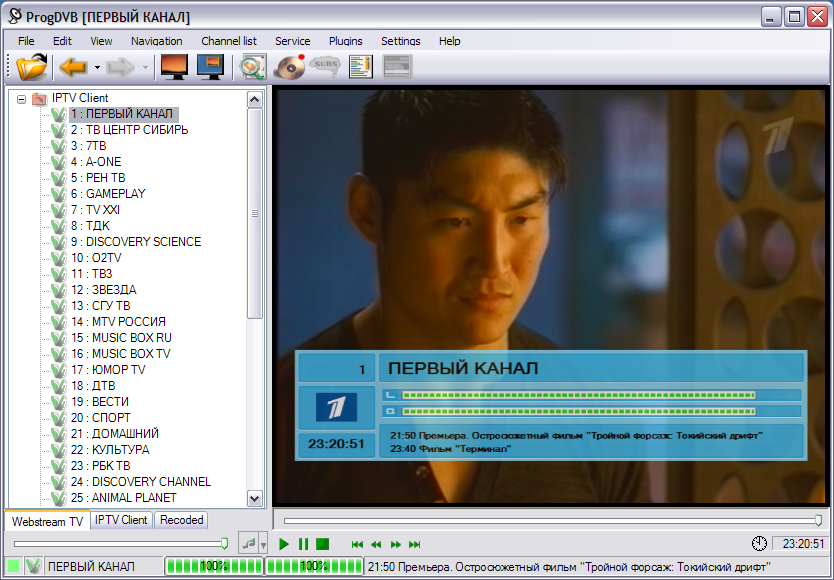Open the Plugins menu

pos(346,41)
